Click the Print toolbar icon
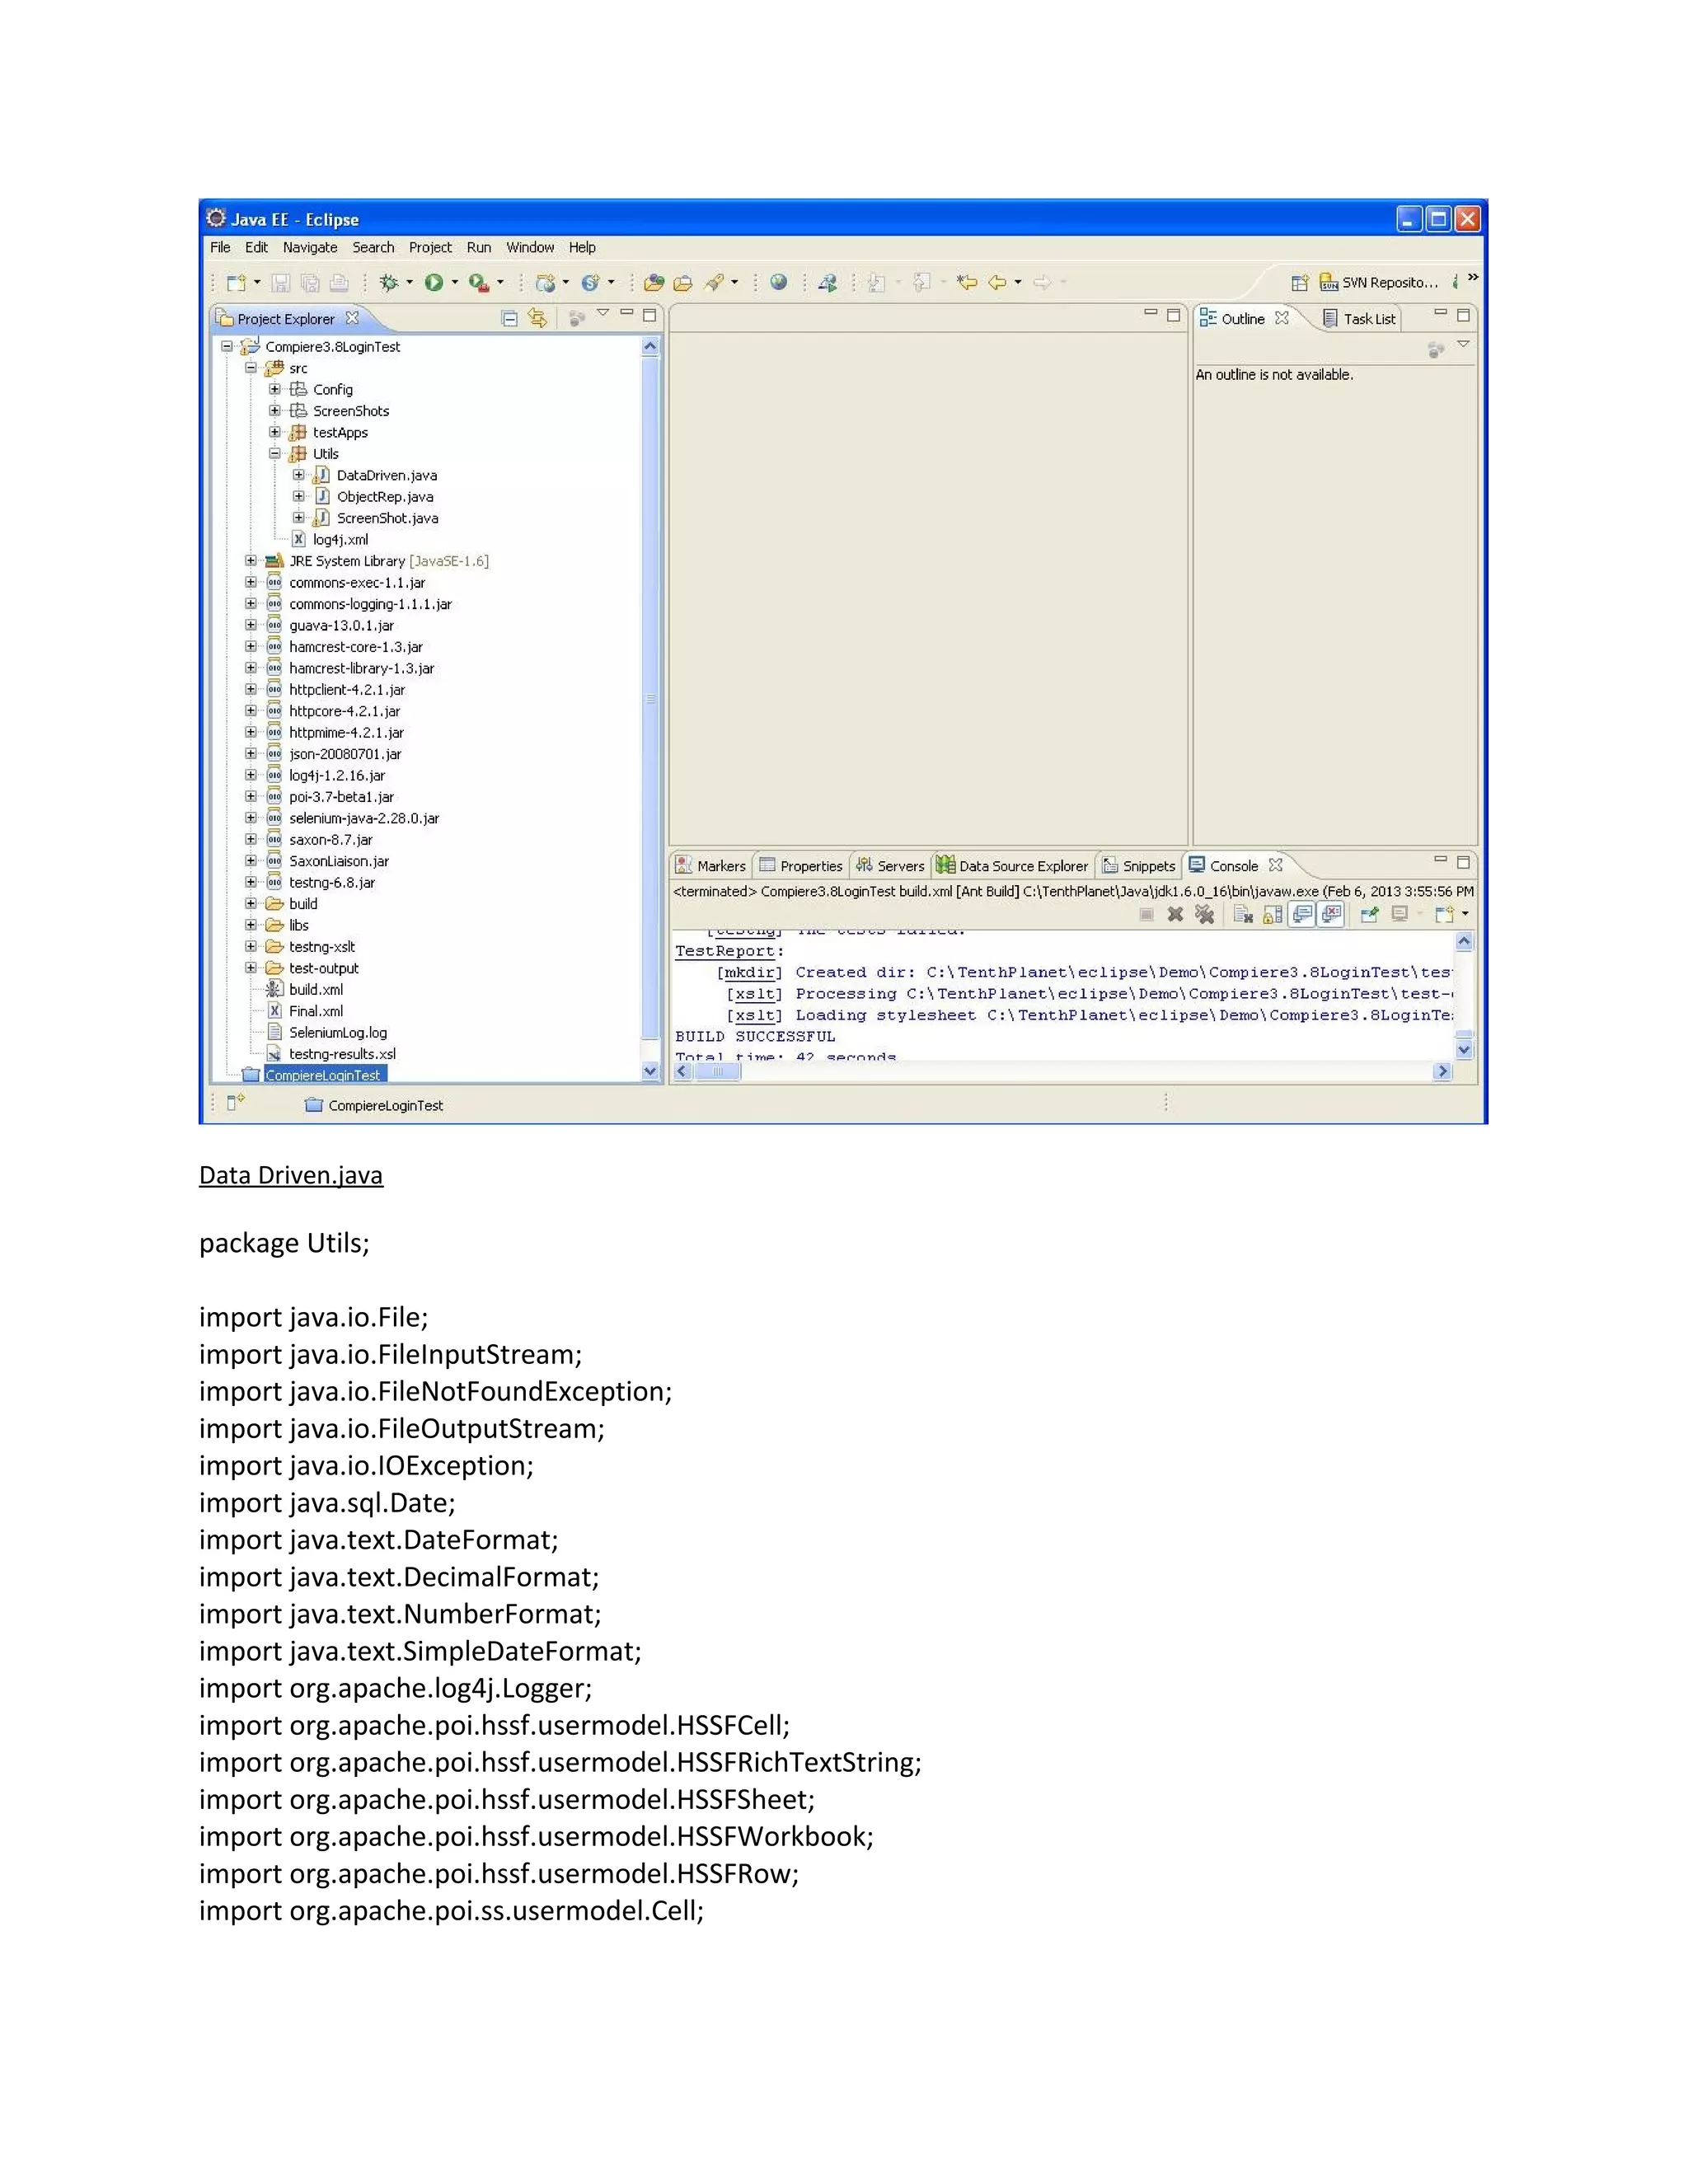Viewport: 1688px width, 2184px height. coord(339,283)
